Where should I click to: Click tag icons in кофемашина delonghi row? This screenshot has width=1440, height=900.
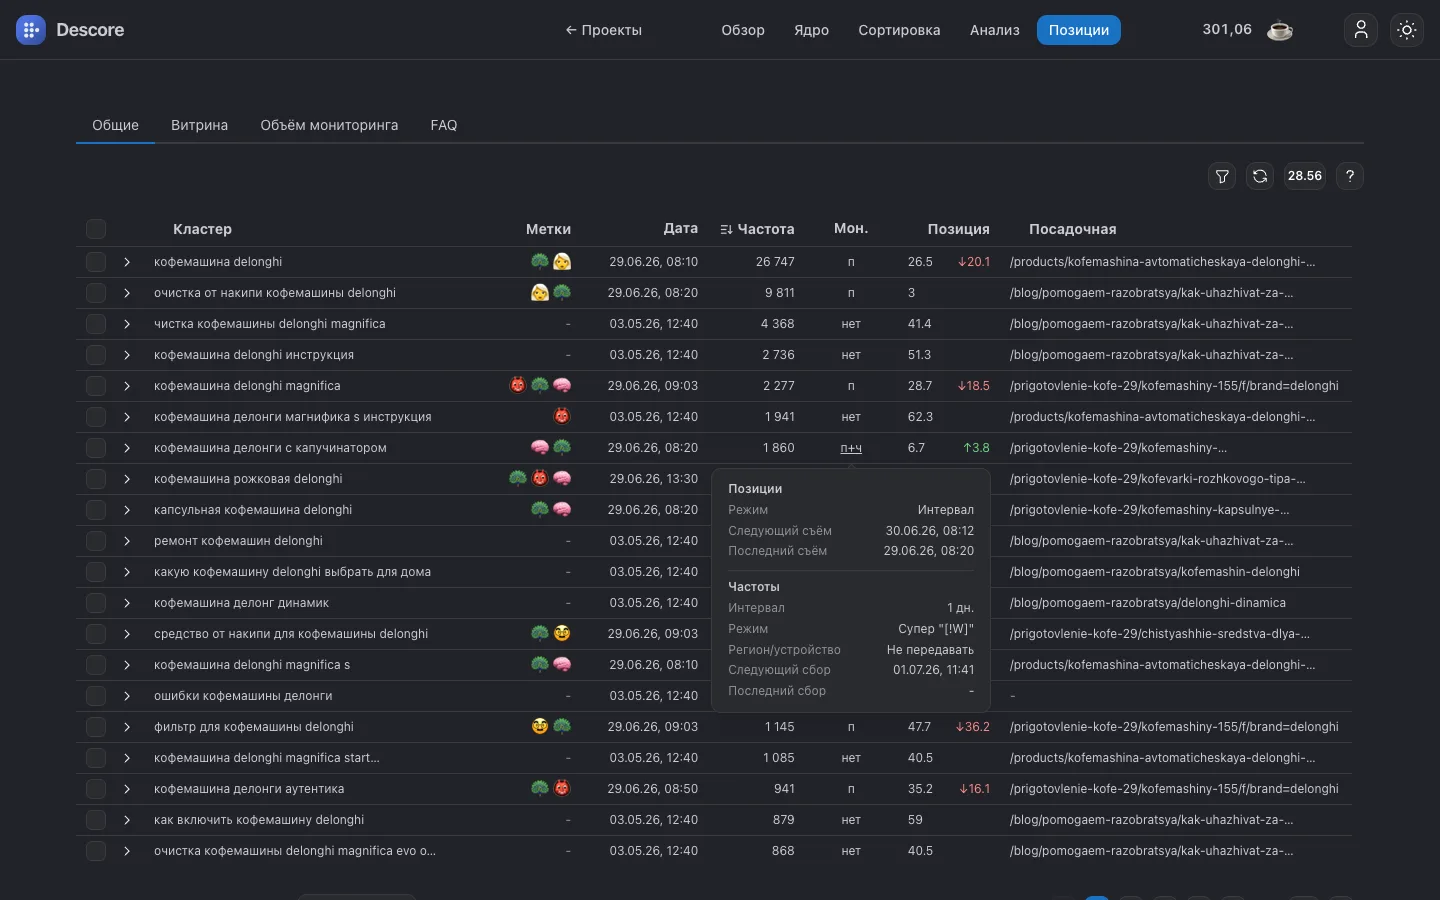point(551,262)
